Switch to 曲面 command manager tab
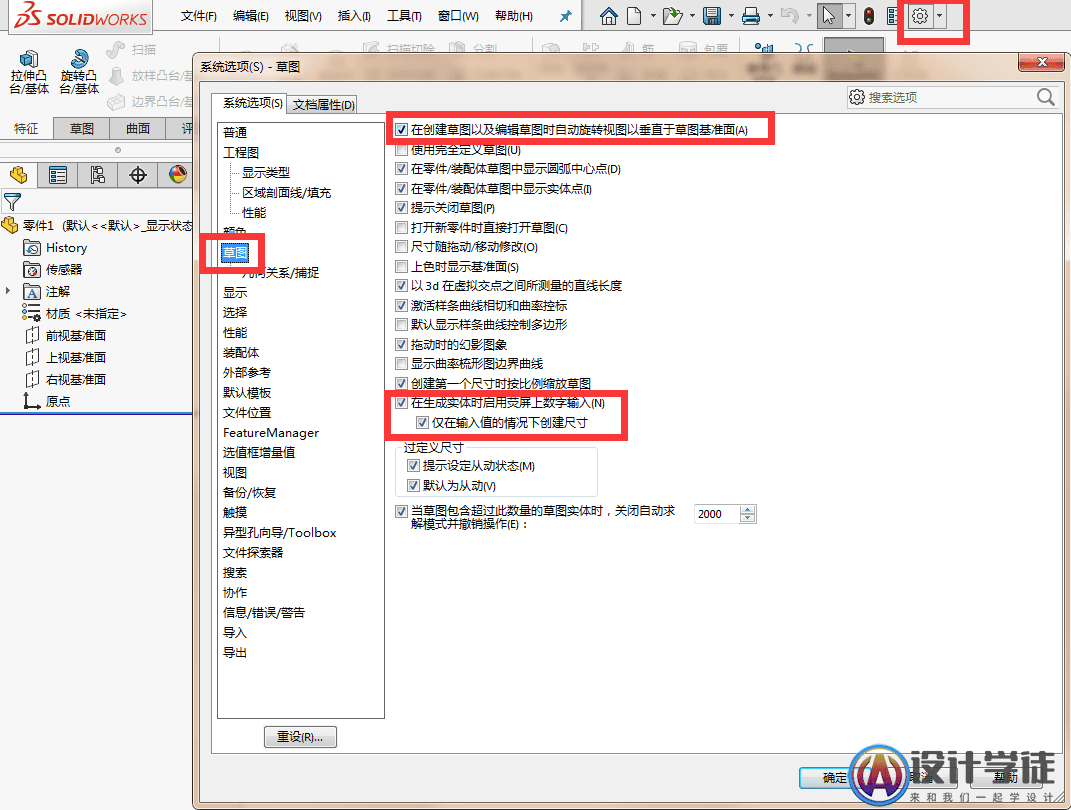 click(x=138, y=128)
